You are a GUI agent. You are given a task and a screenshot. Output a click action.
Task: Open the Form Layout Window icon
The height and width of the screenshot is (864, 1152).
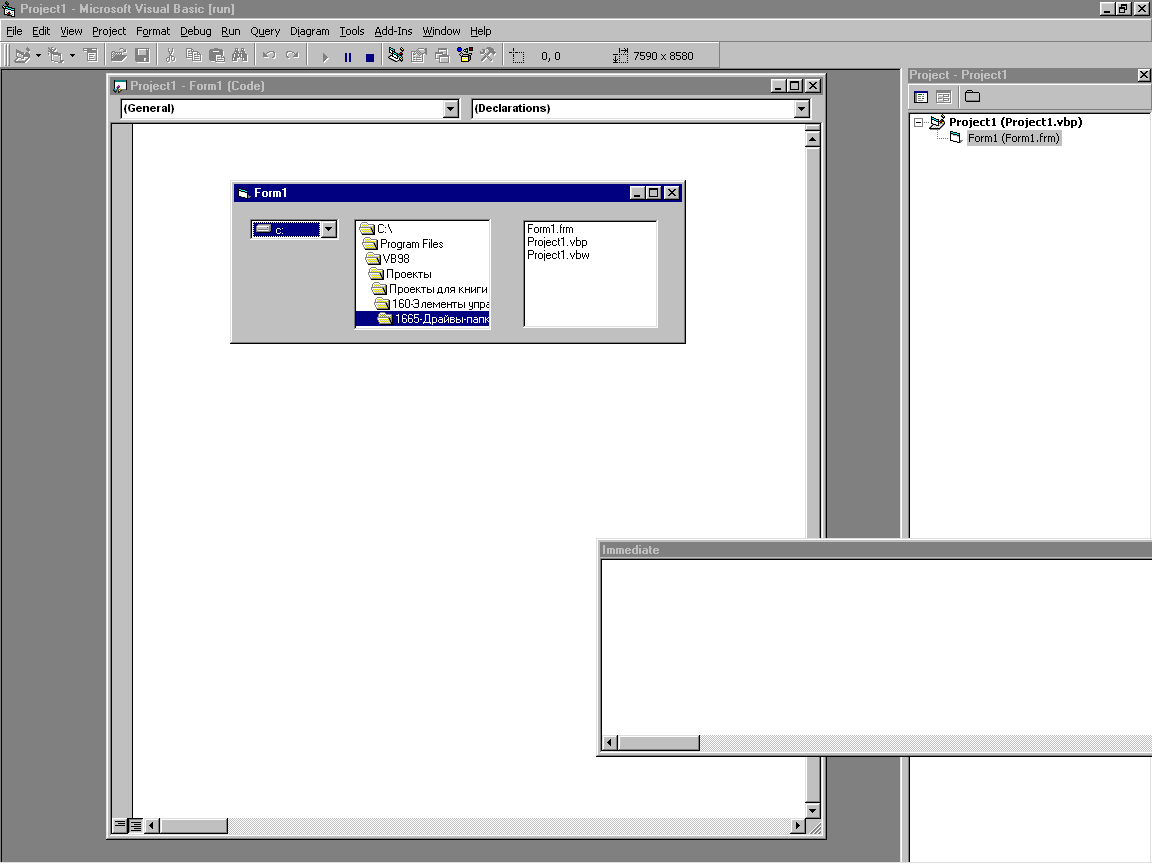click(x=442, y=55)
